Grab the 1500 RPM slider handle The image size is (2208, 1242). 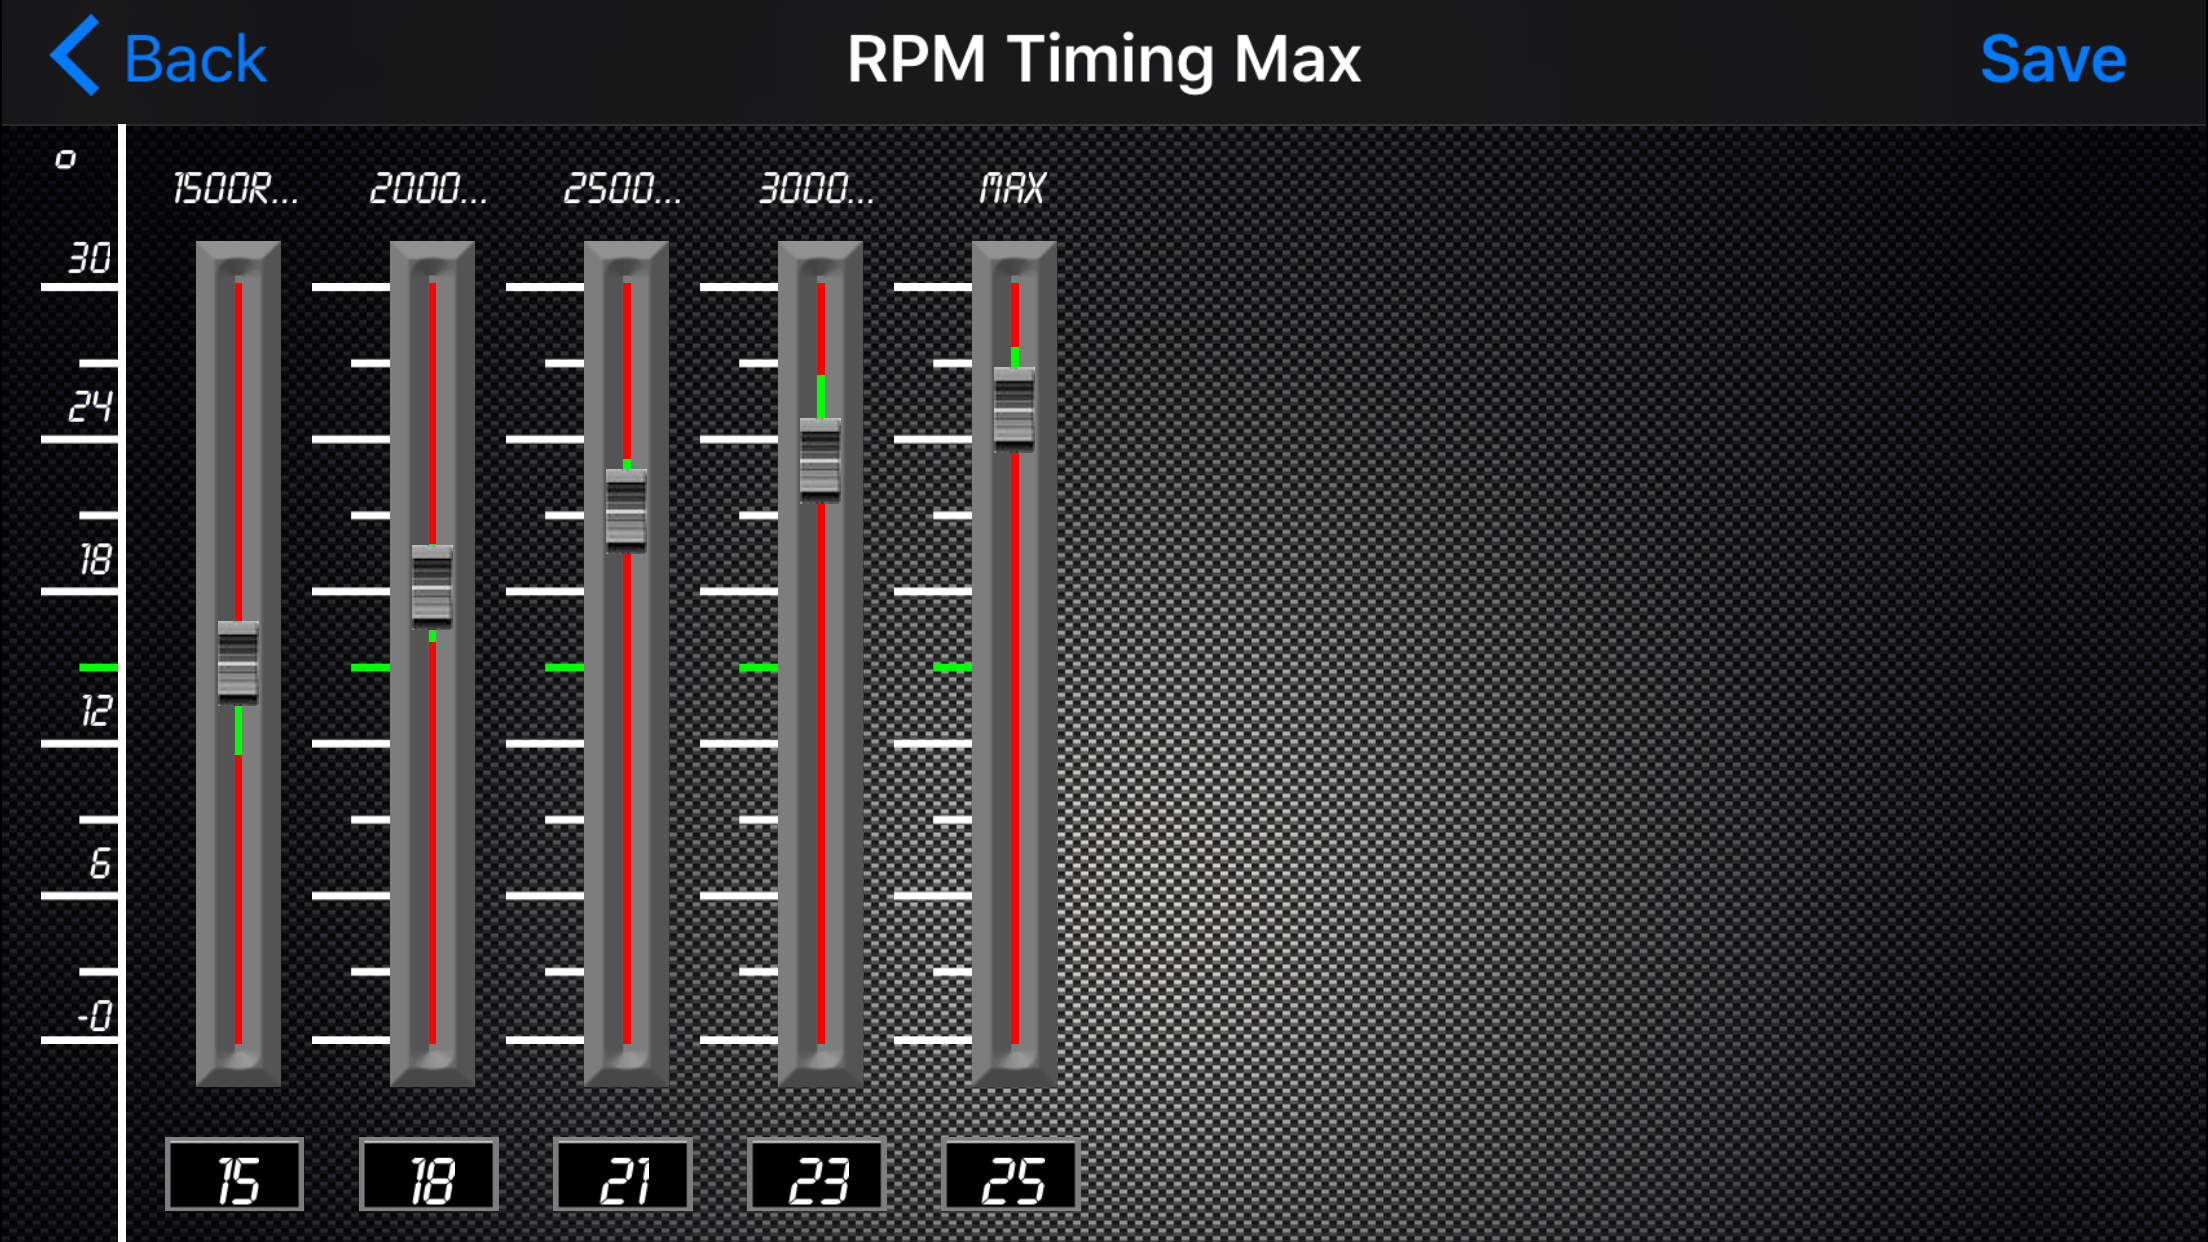point(238,661)
